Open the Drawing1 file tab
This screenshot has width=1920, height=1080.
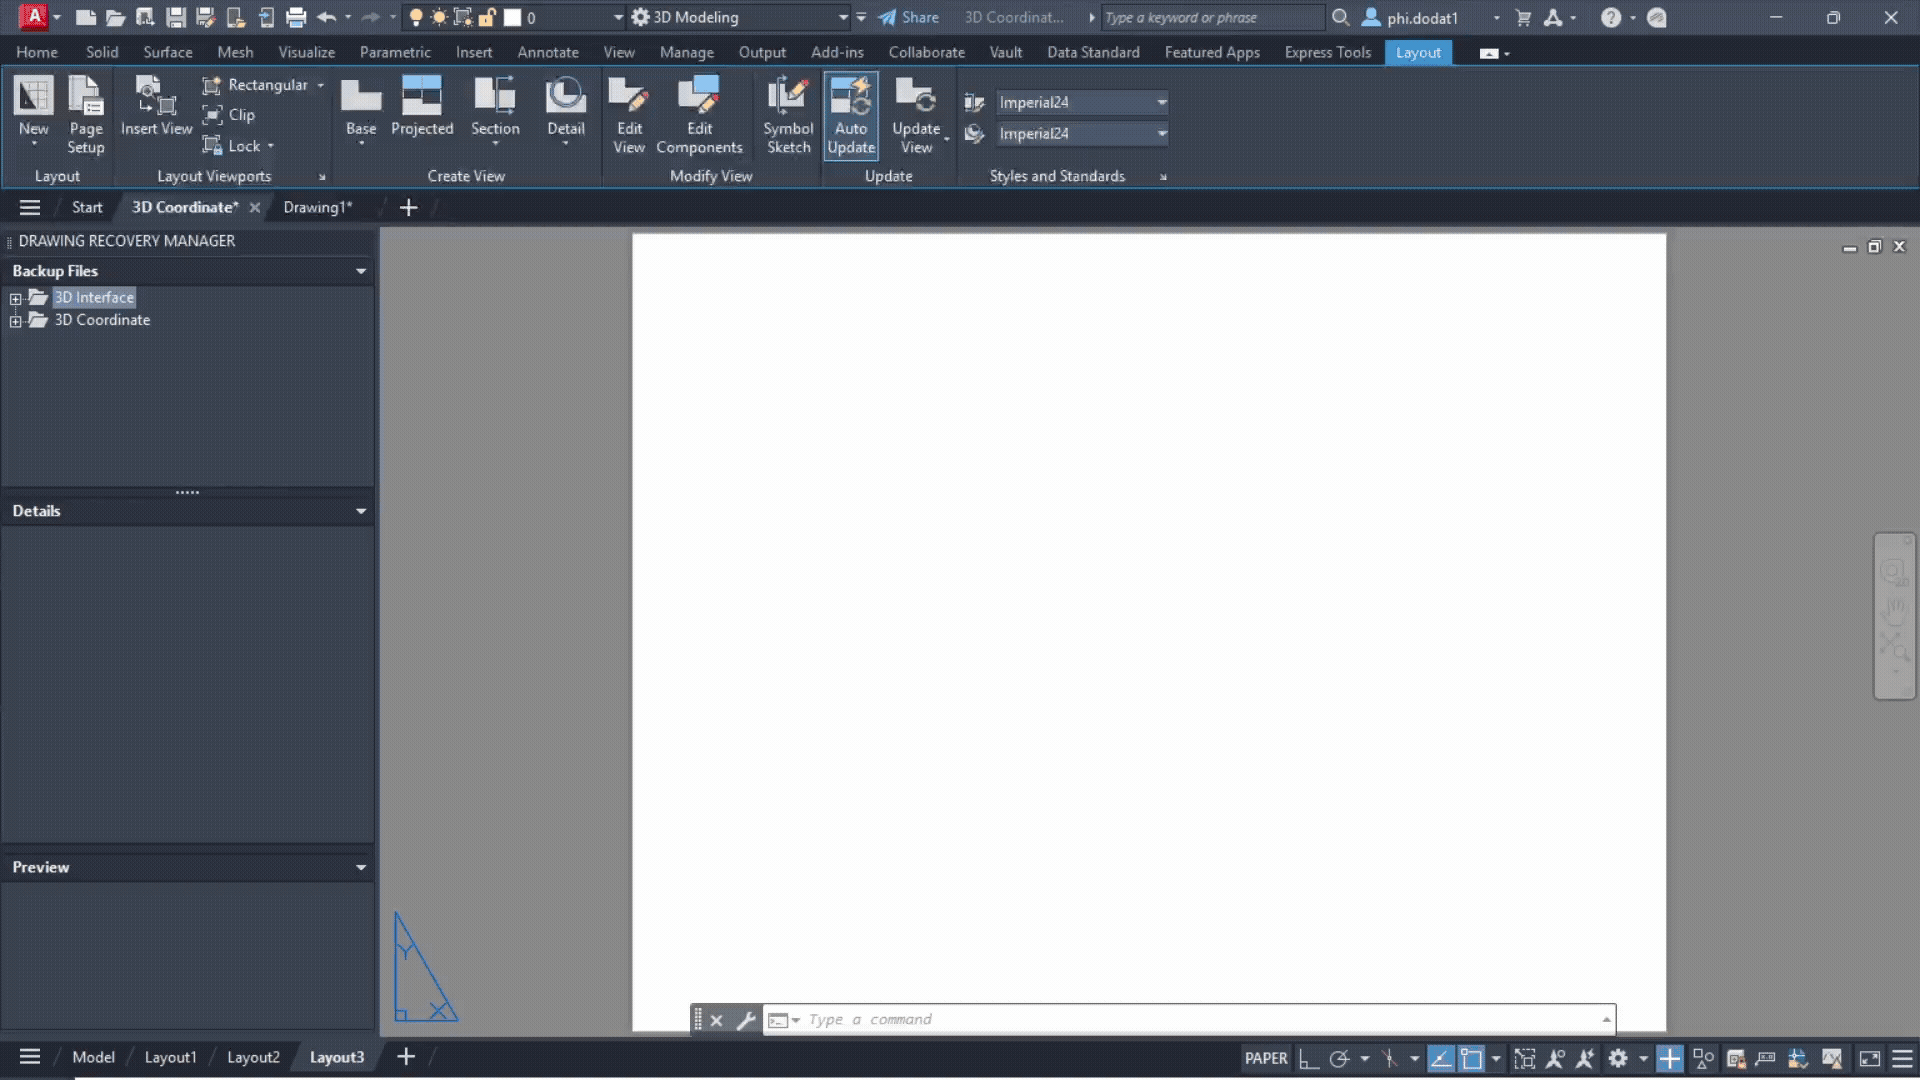point(318,207)
